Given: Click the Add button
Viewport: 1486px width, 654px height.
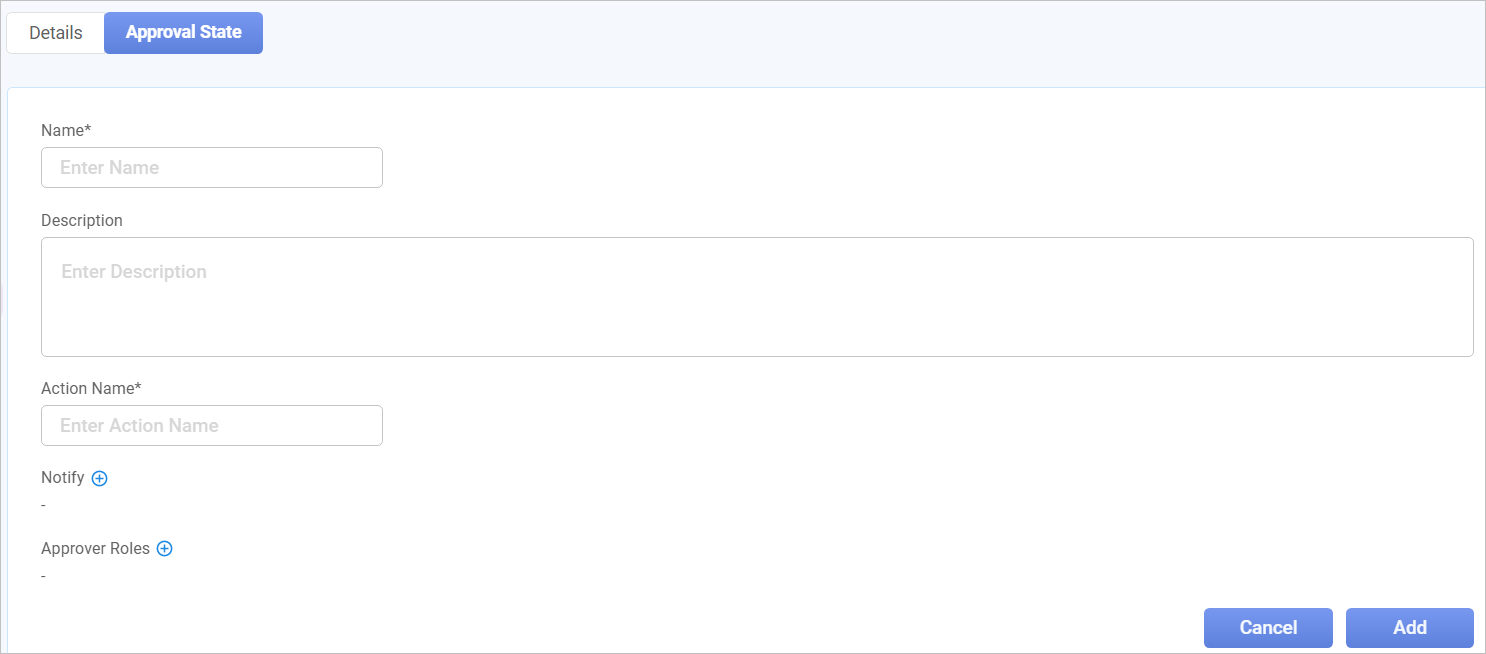Looking at the screenshot, I should [x=1409, y=628].
